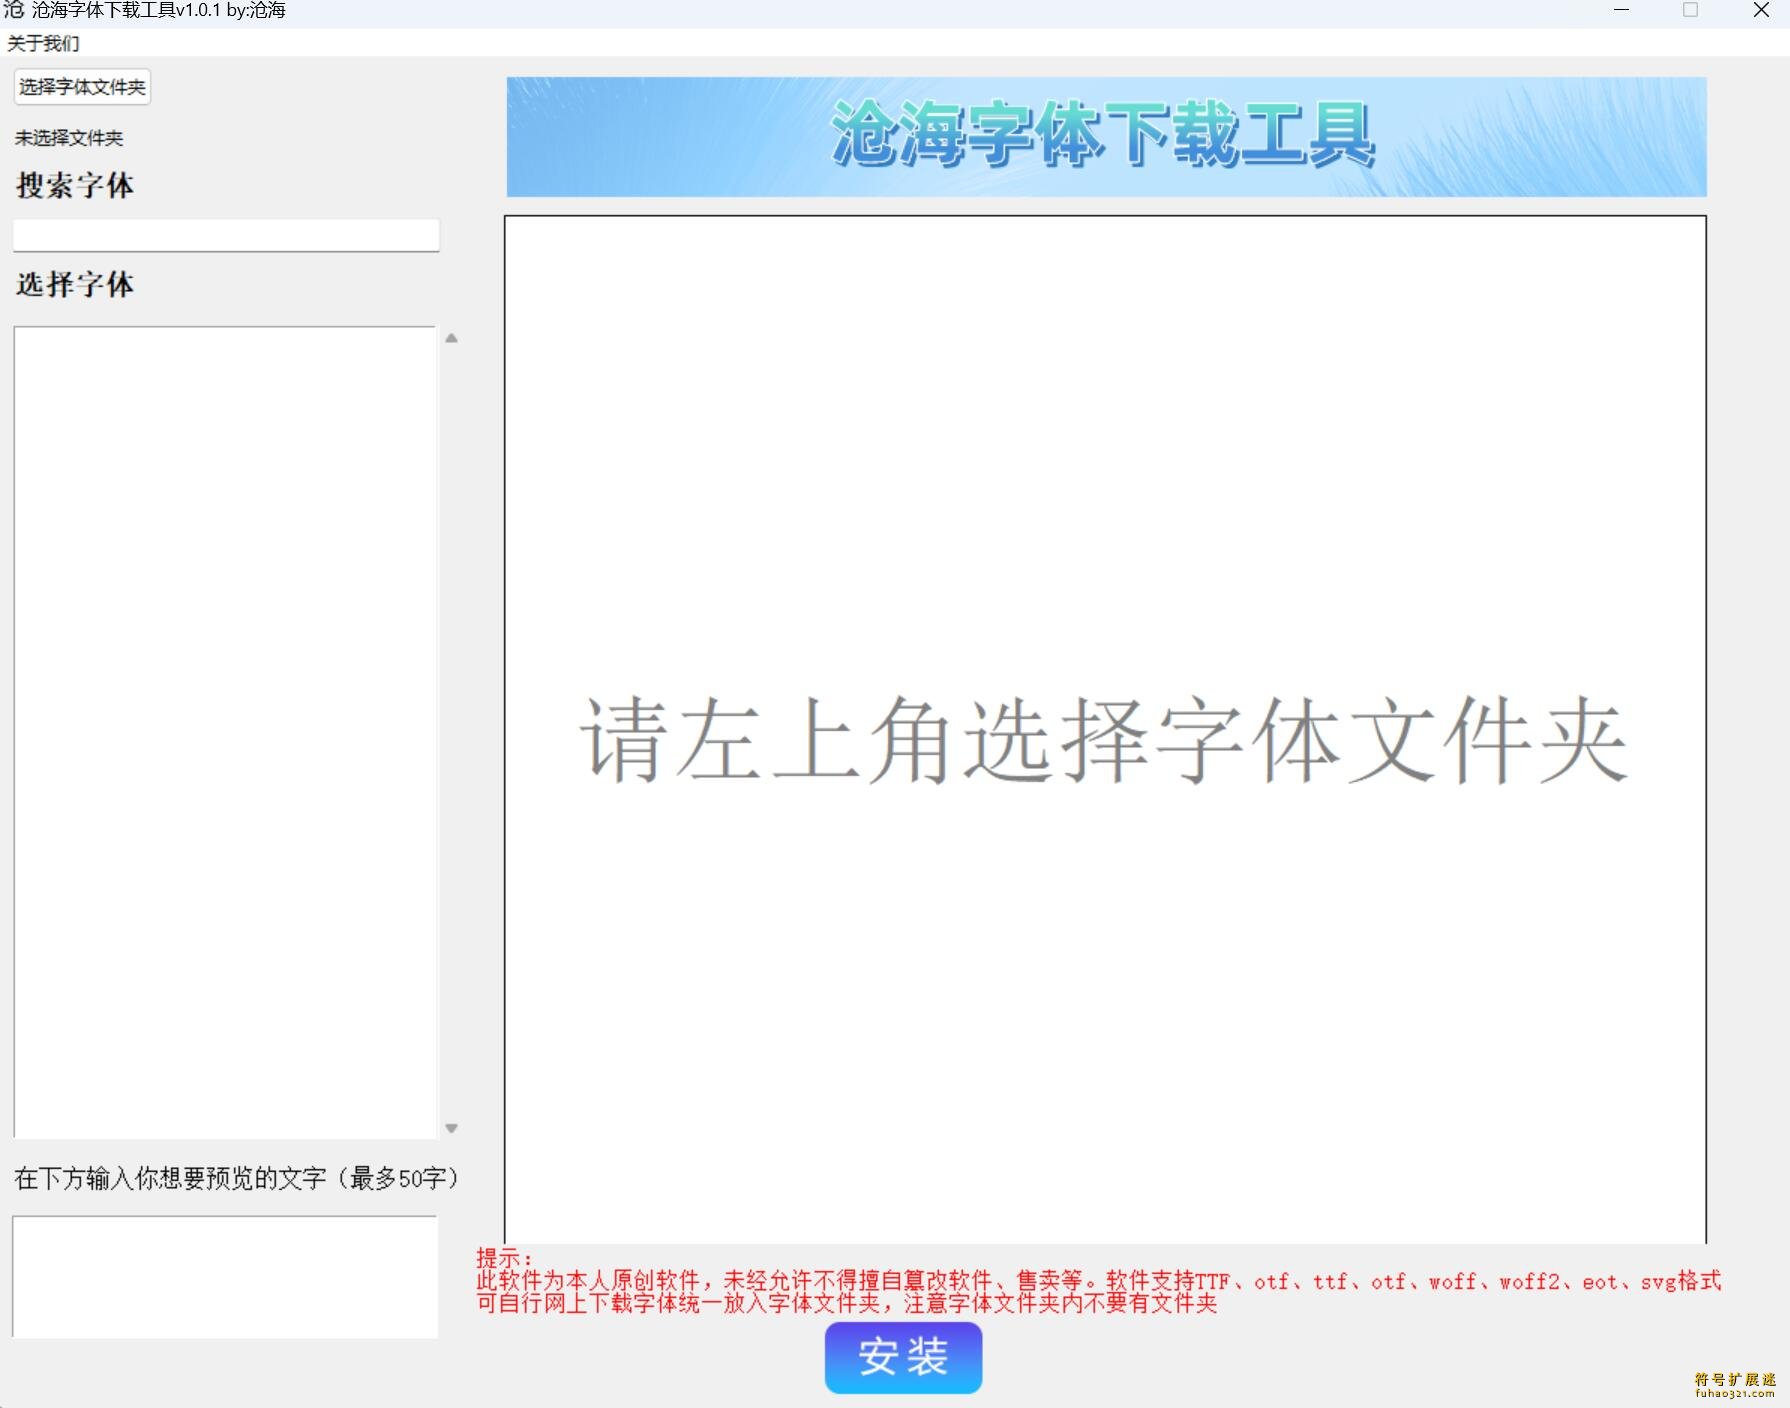Image resolution: width=1790 pixels, height=1408 pixels.
Task: Click the blue 安装 button
Action: point(903,1357)
